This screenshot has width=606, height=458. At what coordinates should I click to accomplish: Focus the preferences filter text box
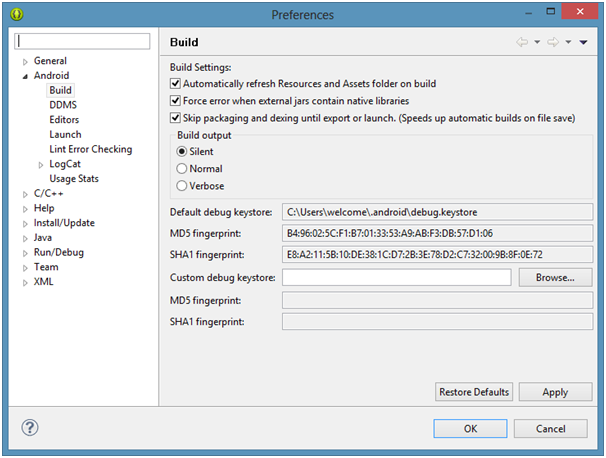click(82, 41)
